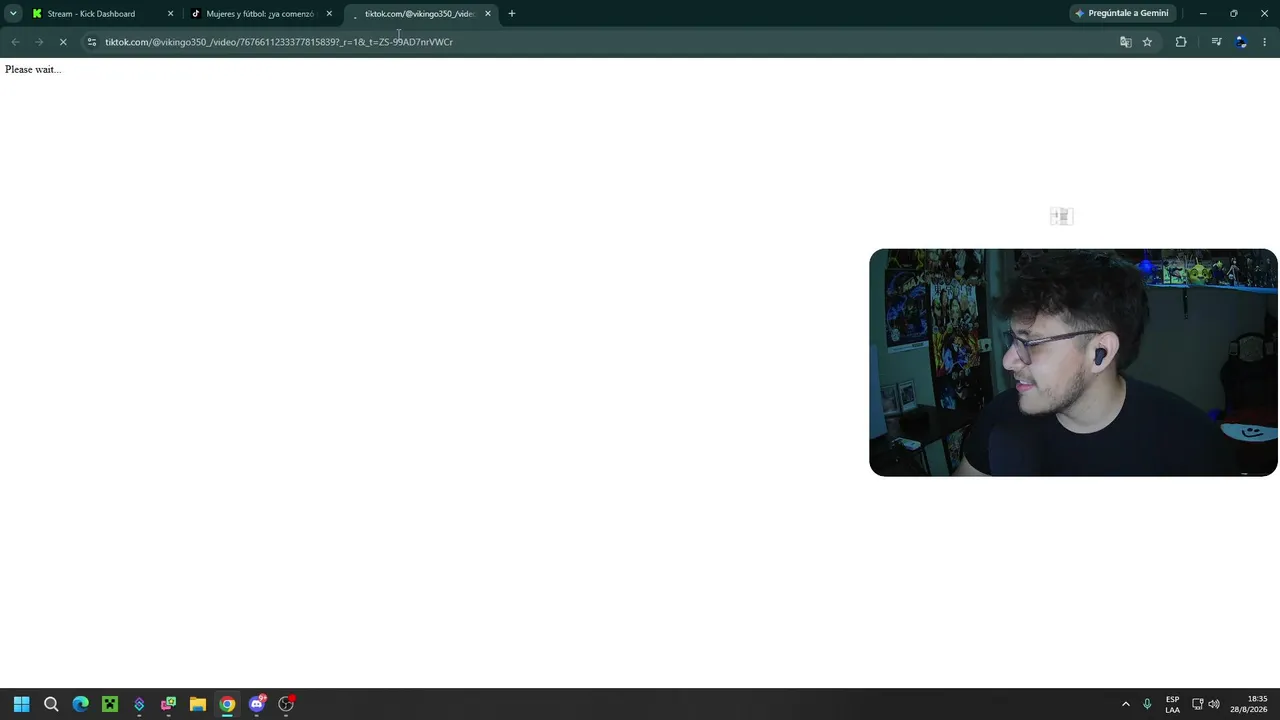1280x720 pixels.
Task: Open the pink chat-bubble taskbar app
Action: pyautogui.click(x=168, y=704)
